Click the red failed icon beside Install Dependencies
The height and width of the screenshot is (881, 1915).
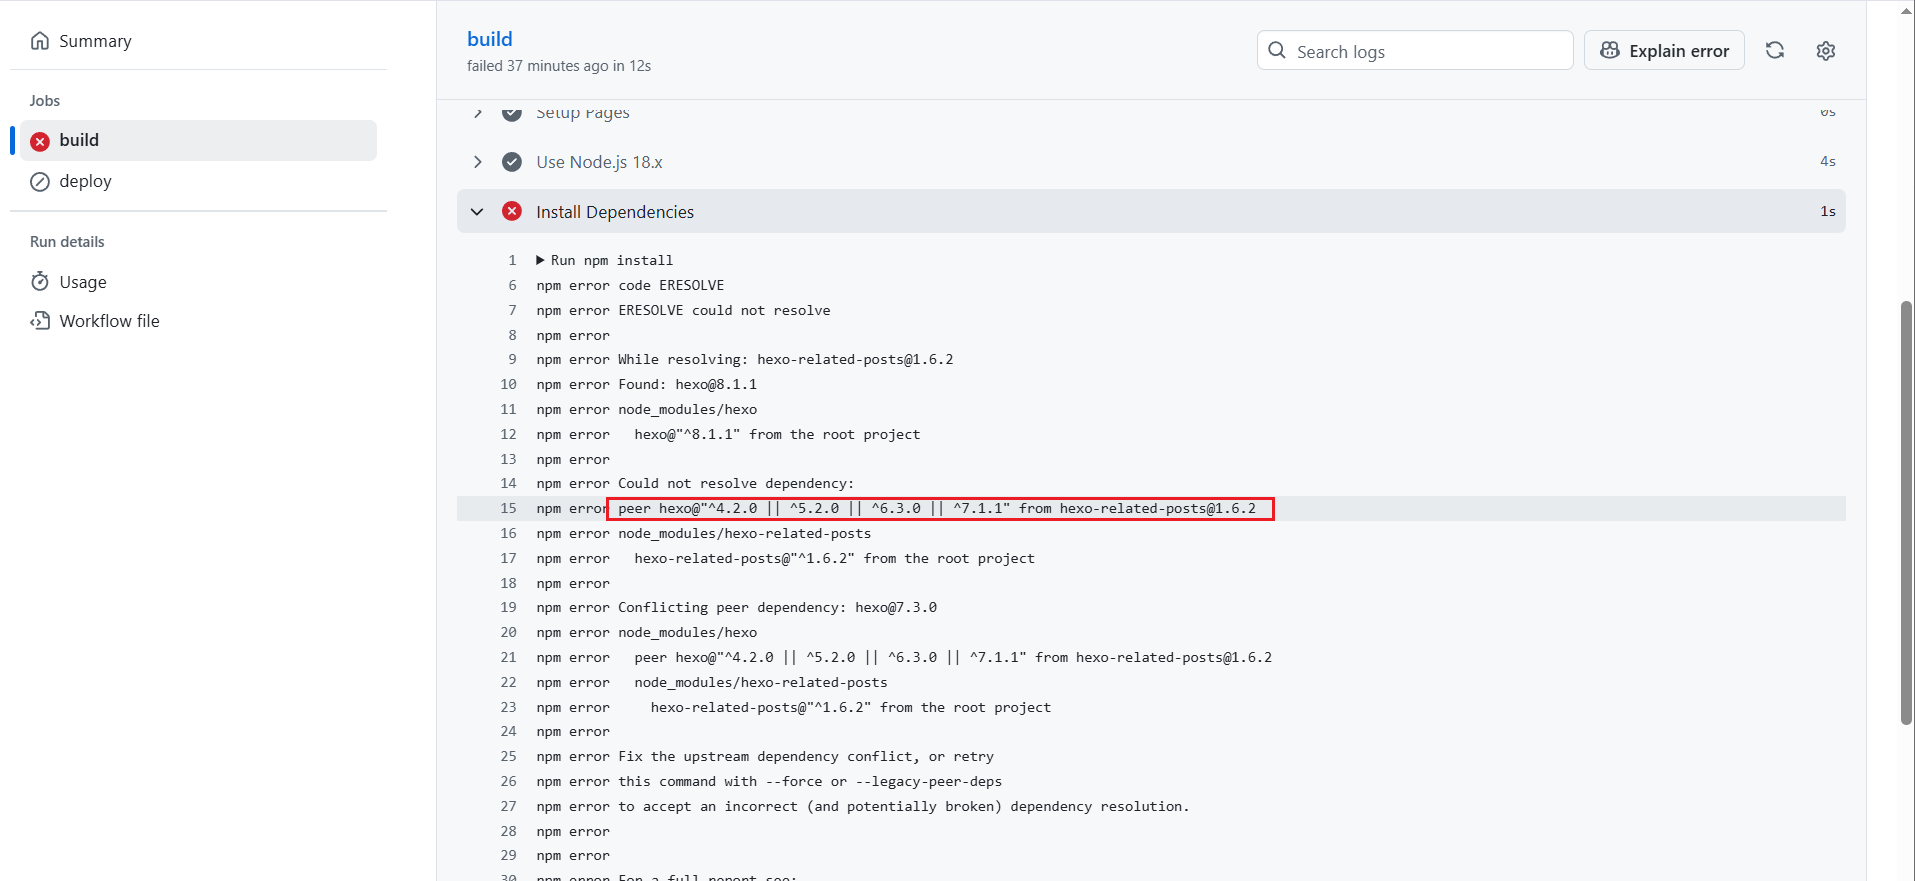(x=512, y=211)
